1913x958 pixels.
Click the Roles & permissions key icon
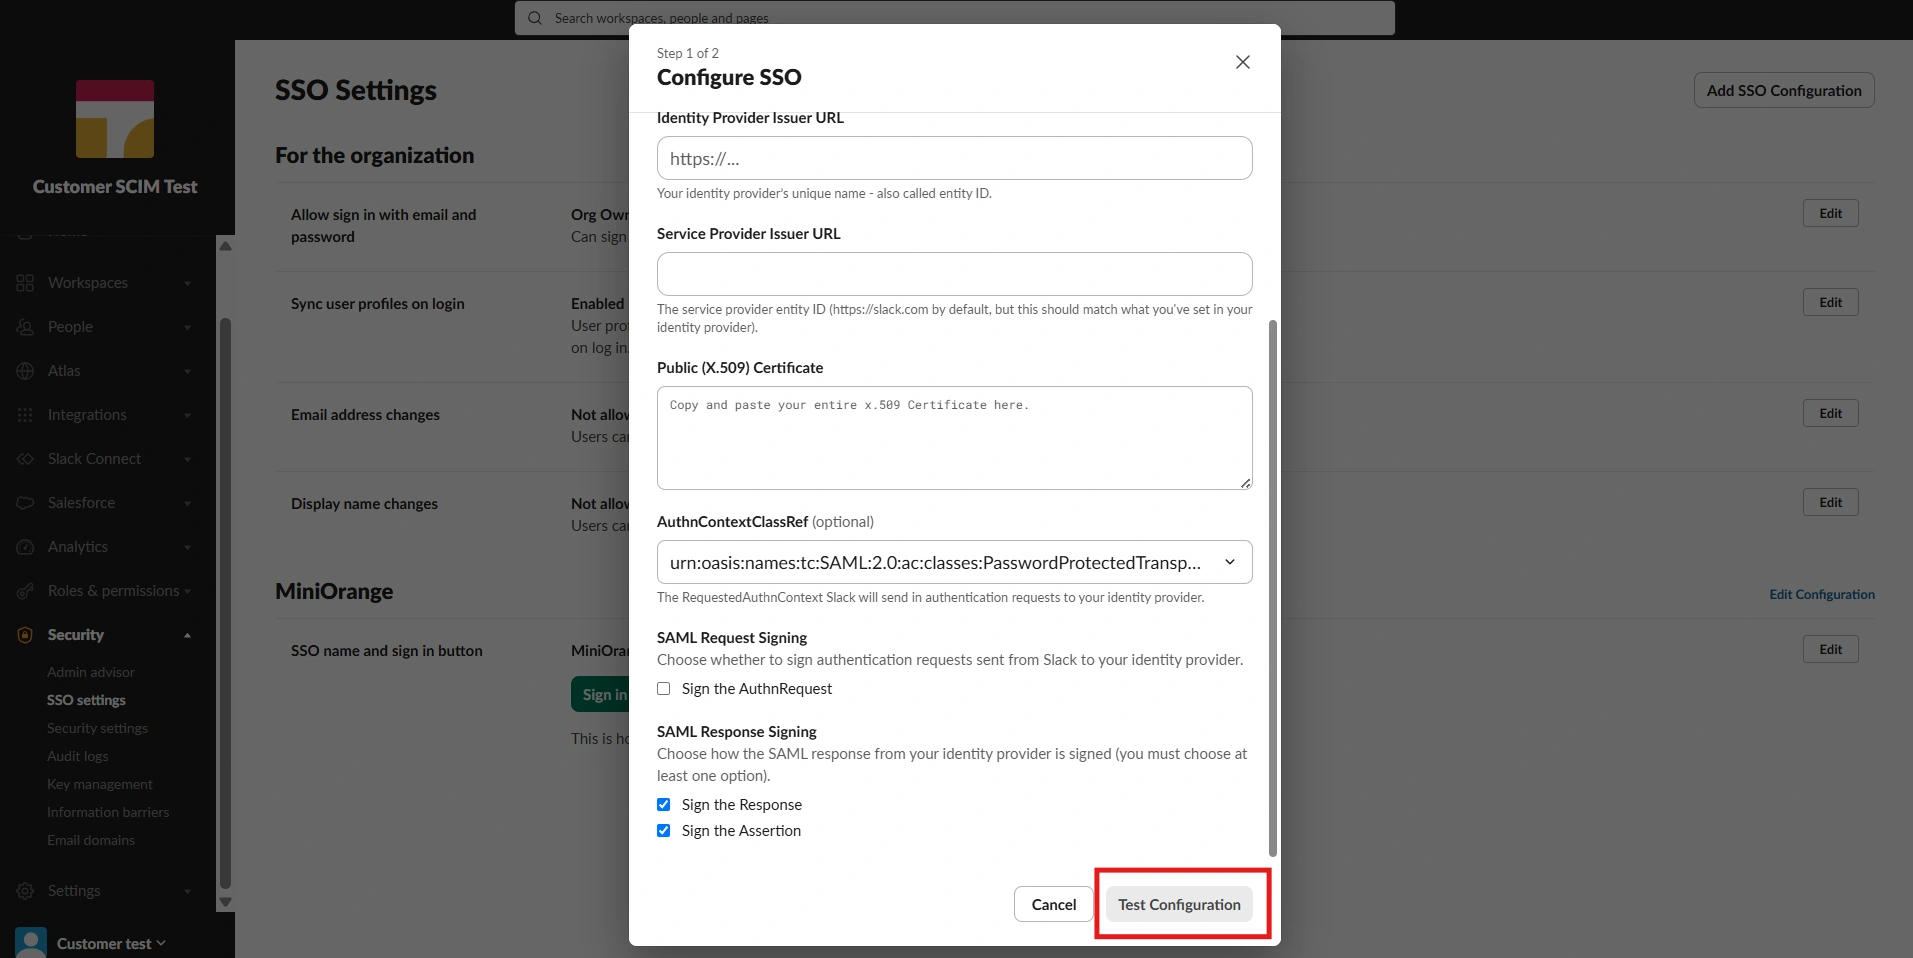pyautogui.click(x=25, y=591)
